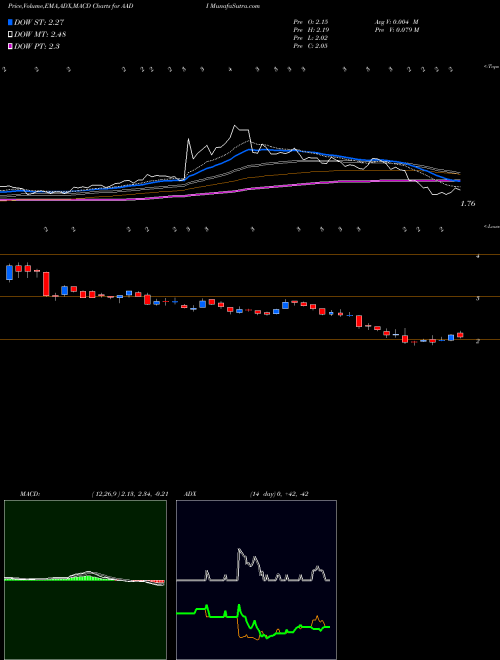
Task: Click the price axis label 3
Action: [478, 298]
